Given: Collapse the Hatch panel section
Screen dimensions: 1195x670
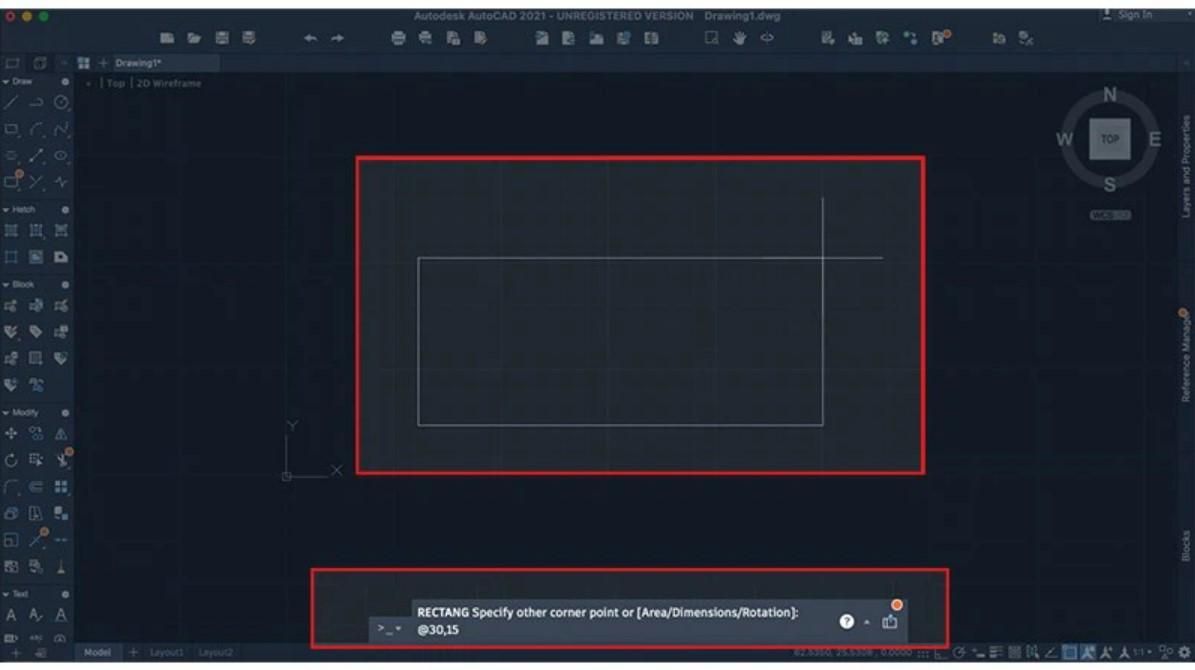Looking at the screenshot, I should click(x=6, y=210).
